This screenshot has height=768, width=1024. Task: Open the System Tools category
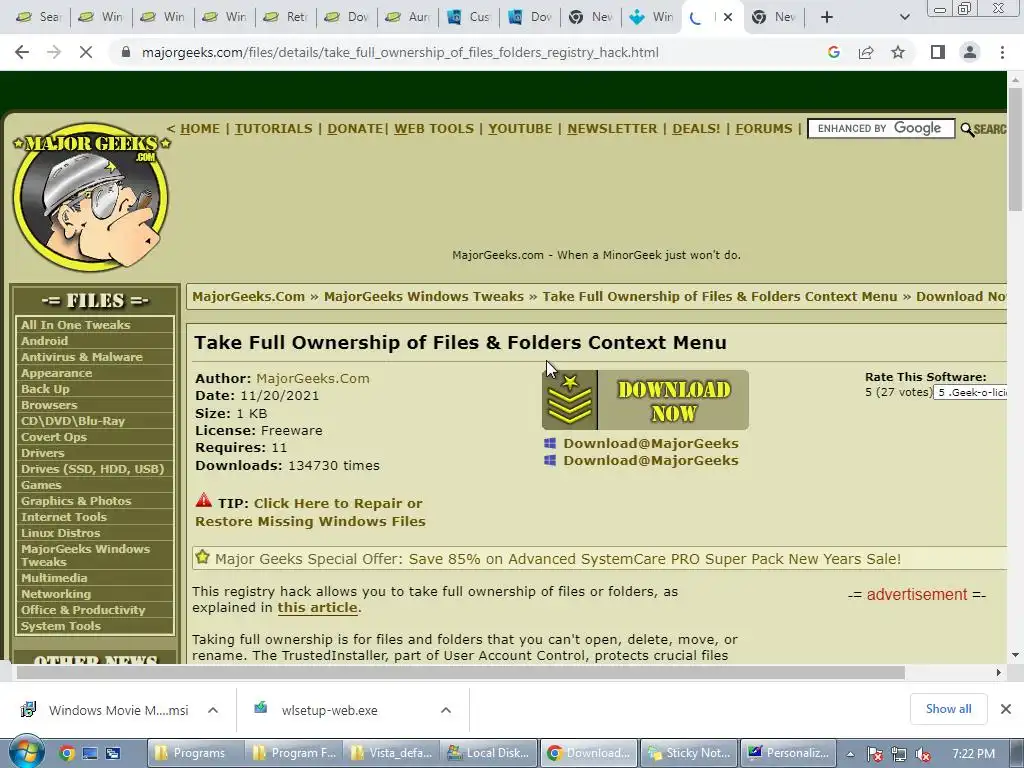pos(61,626)
